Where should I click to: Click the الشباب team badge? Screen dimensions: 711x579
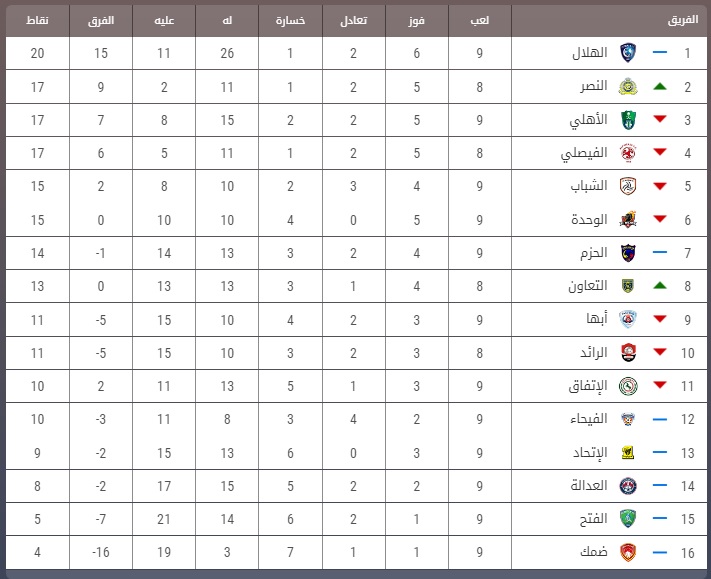[x=628, y=186]
